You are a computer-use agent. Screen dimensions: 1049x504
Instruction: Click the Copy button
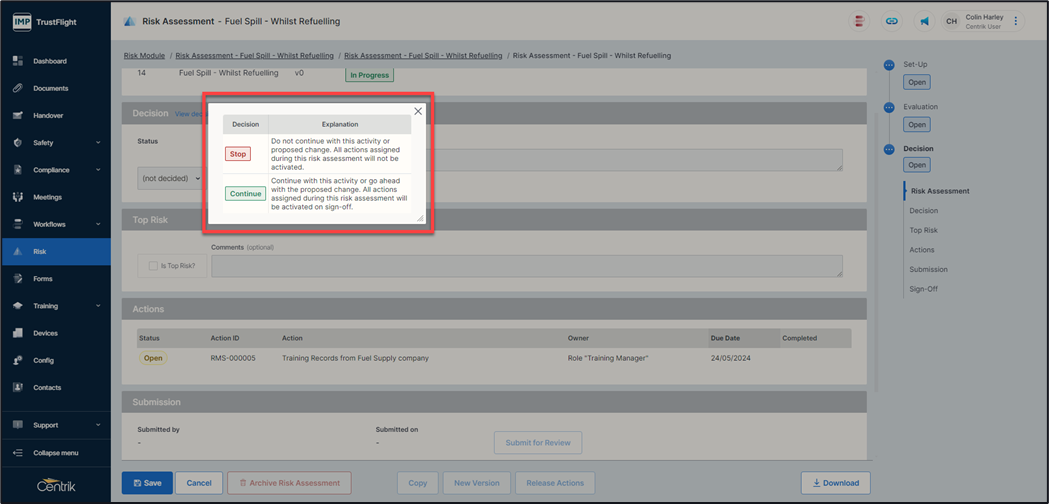pyautogui.click(x=417, y=483)
